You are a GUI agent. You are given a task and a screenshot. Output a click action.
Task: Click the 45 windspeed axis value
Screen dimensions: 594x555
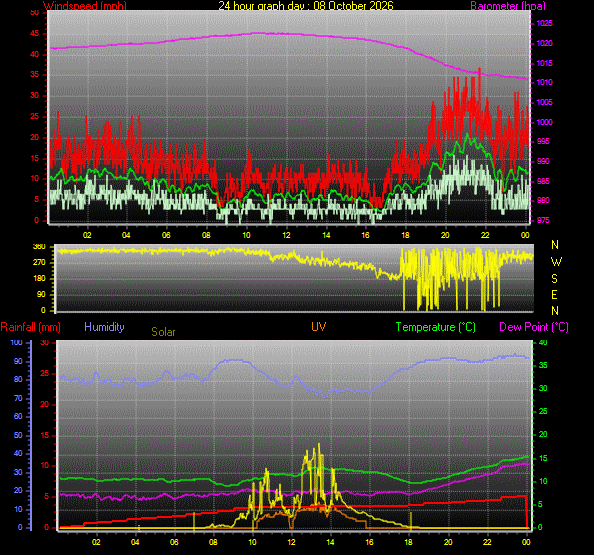point(34,34)
